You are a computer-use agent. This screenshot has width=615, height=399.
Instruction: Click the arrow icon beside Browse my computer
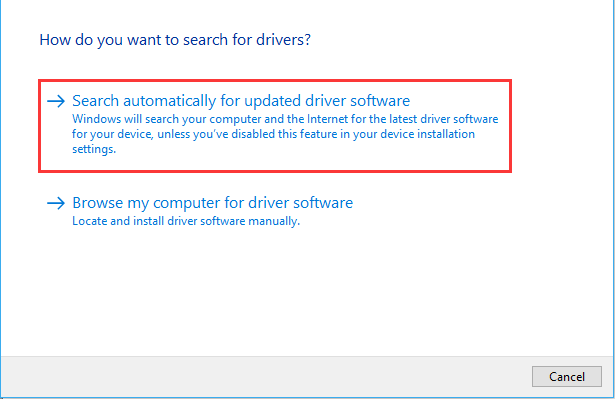click(x=56, y=203)
